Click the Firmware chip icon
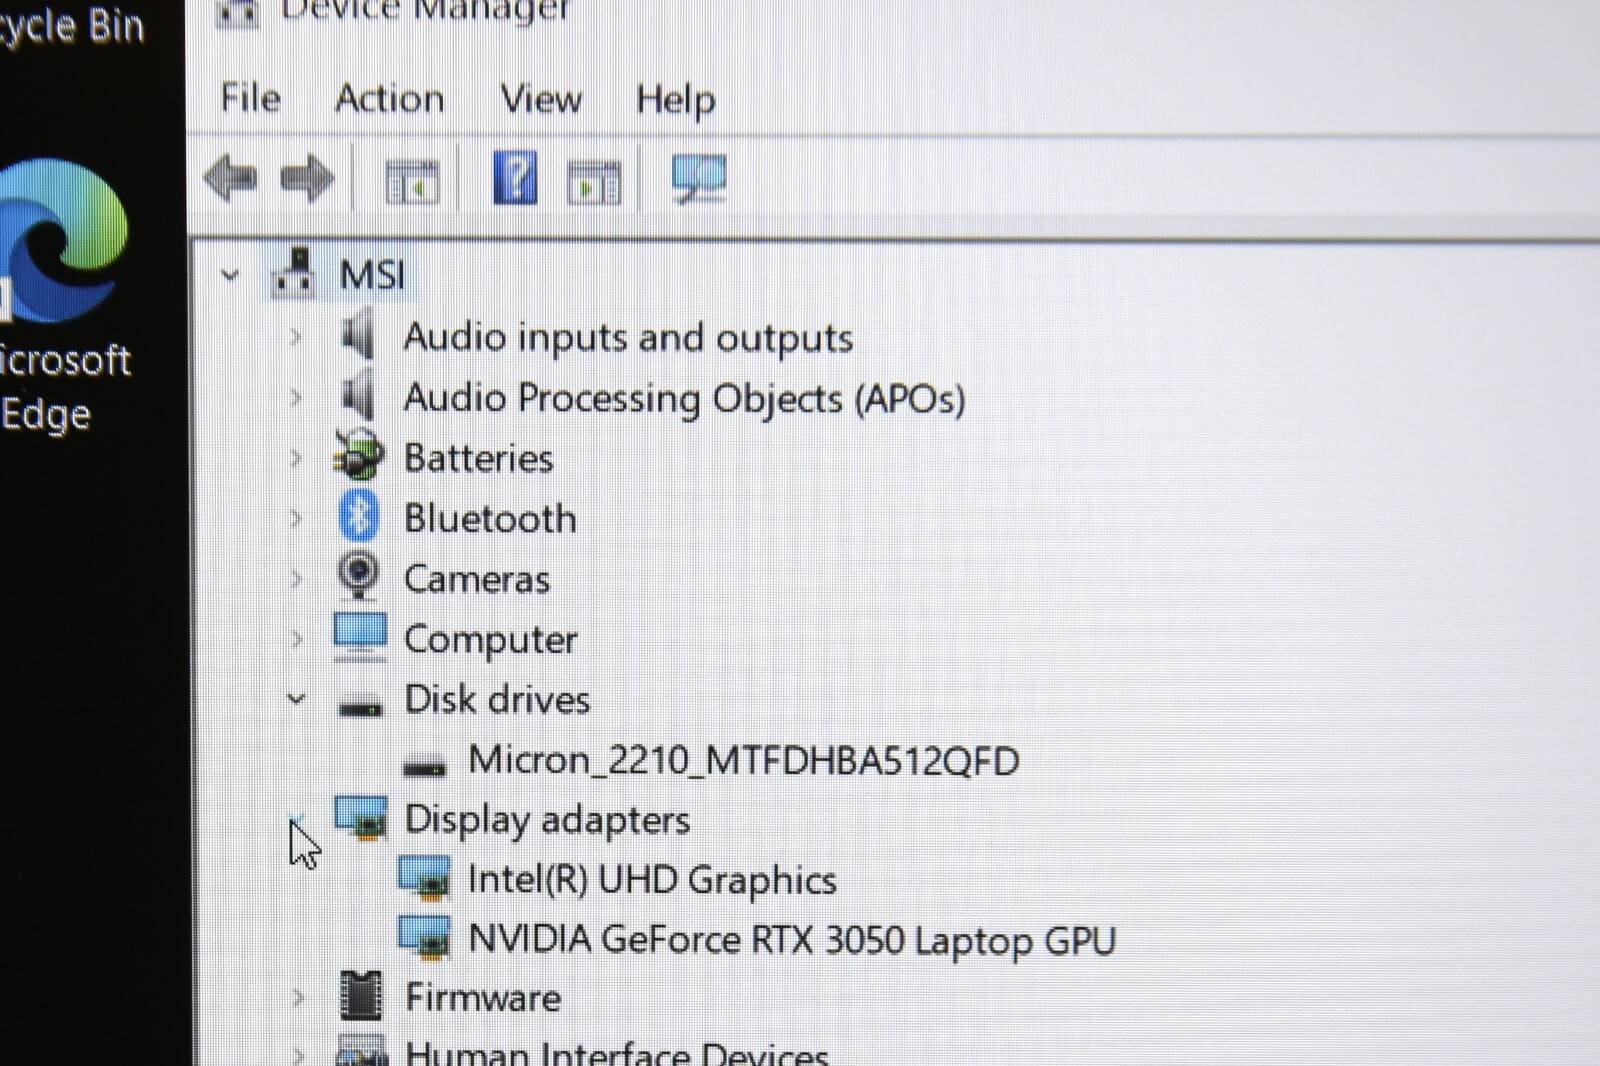 point(361,996)
